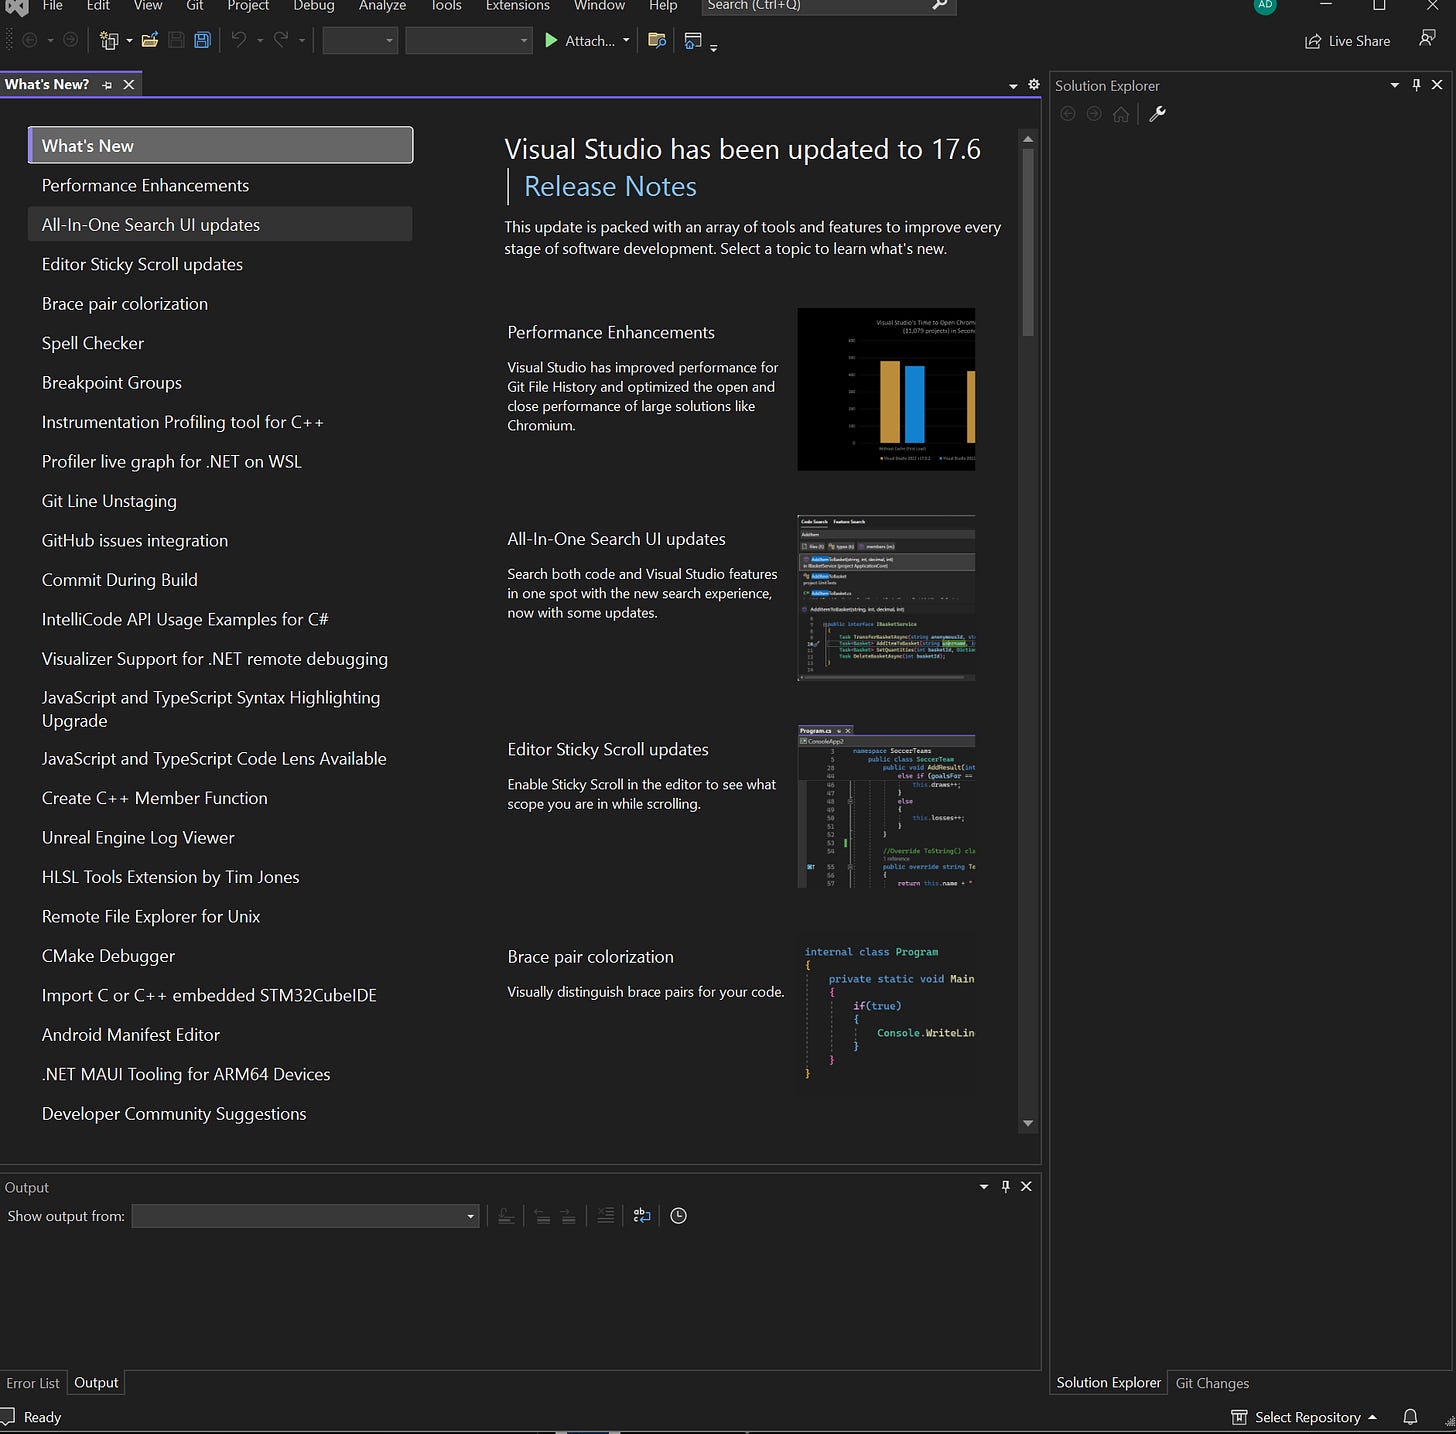Screen dimensions: 1456x1434
Task: Click the Redo arrow icon
Action: click(x=281, y=41)
